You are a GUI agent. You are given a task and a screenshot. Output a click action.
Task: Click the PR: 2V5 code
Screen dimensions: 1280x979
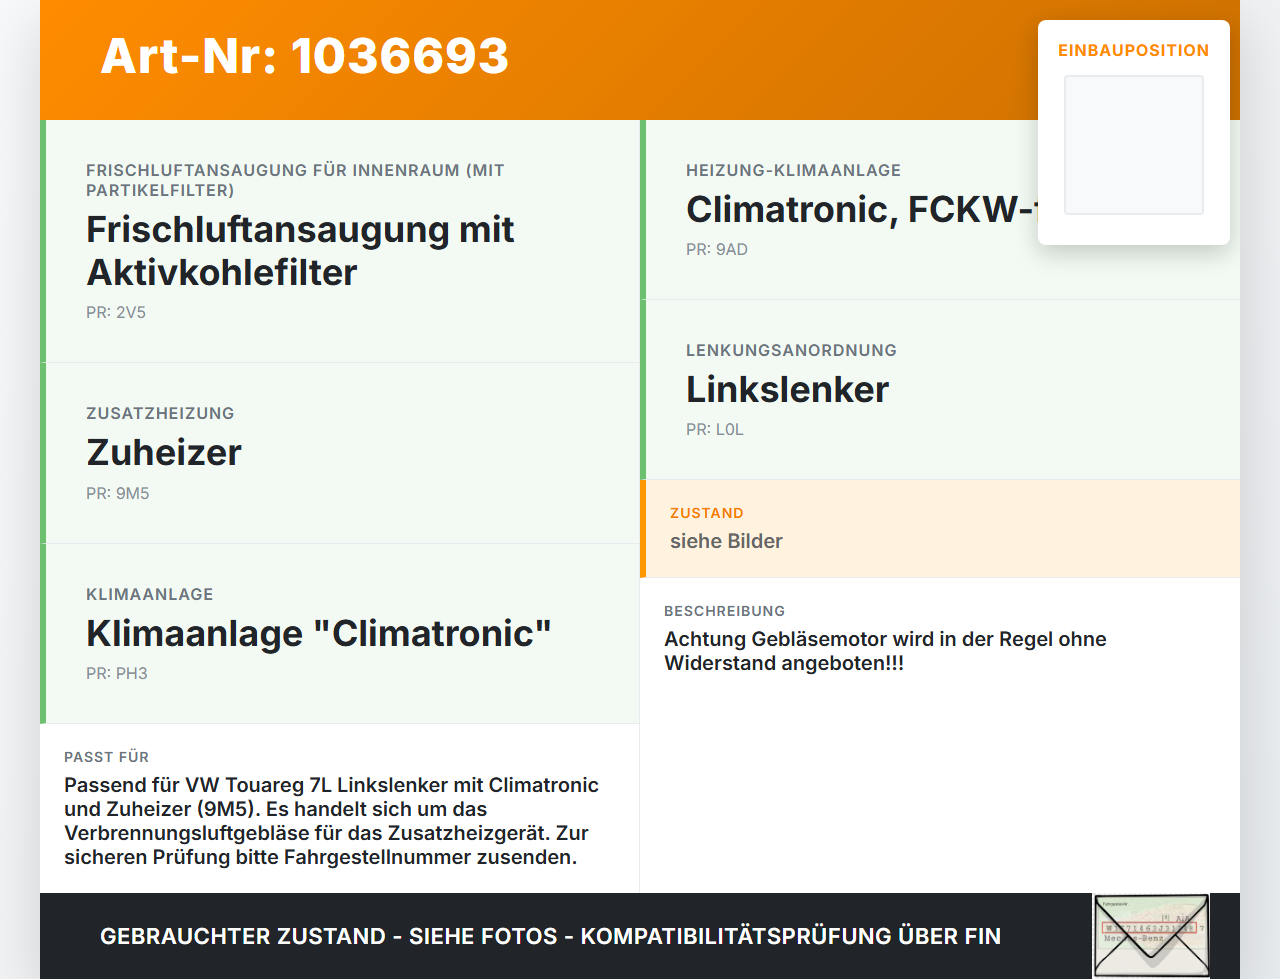pyautogui.click(x=116, y=312)
